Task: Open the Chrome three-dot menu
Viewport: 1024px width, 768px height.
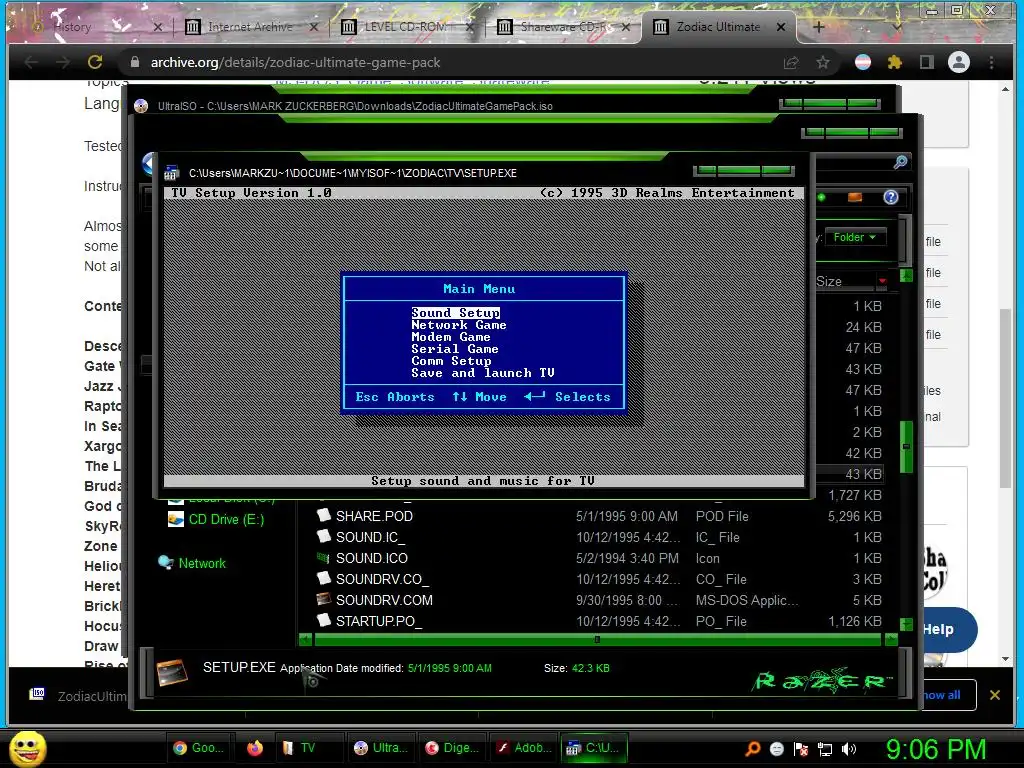Action: click(x=991, y=62)
